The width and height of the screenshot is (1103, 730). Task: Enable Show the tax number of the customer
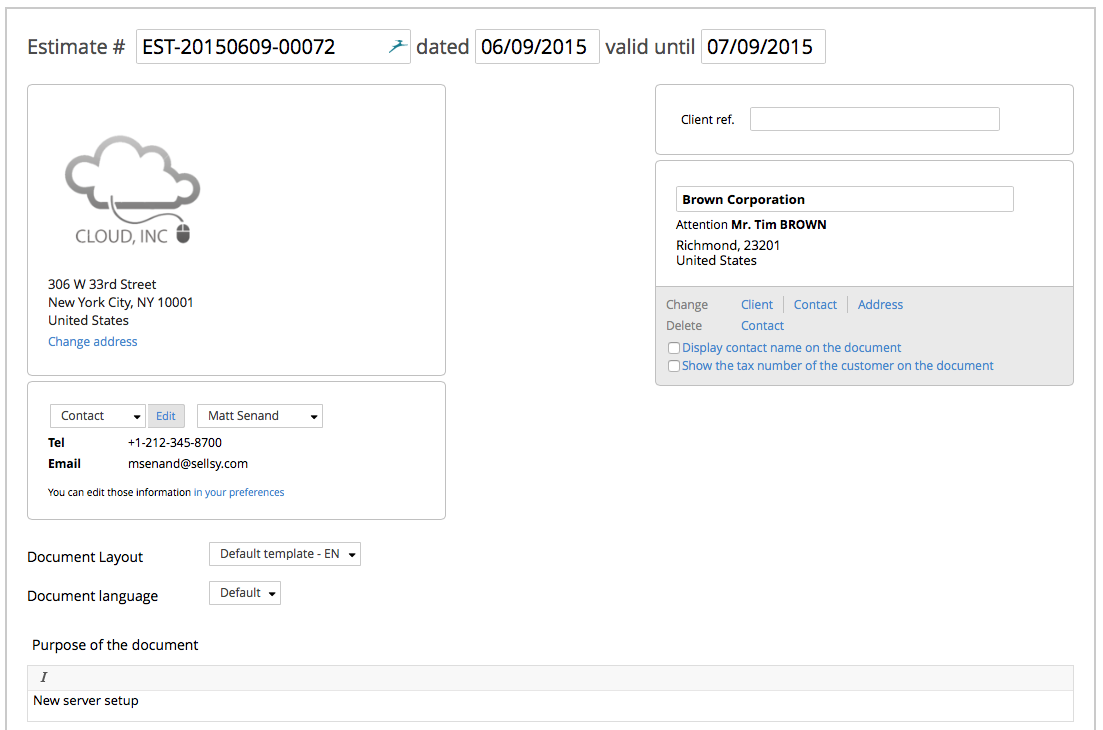pos(674,366)
